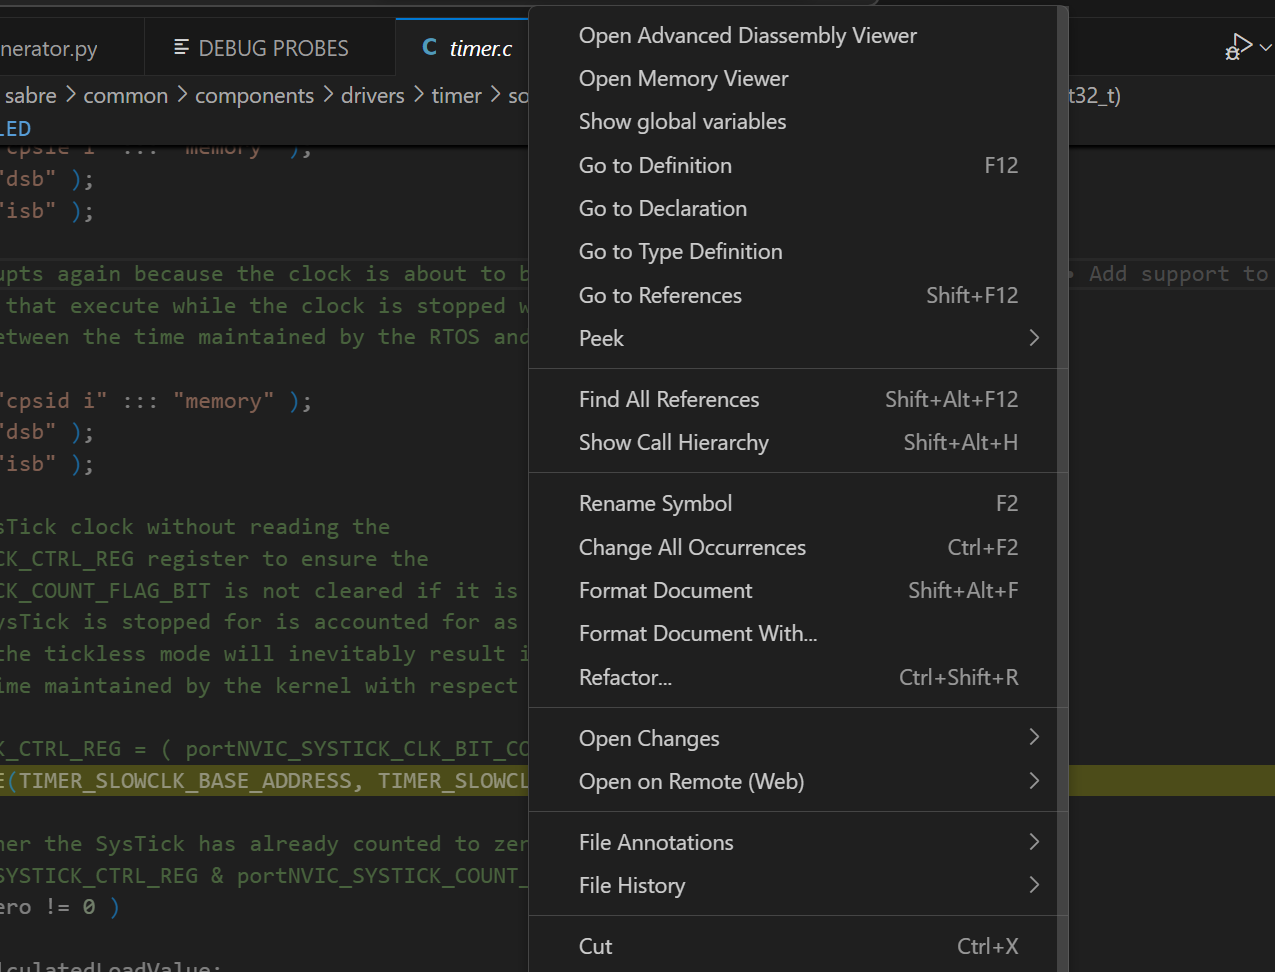Select Open Advanced Disassembly Viewer
Viewport: 1275px width, 972px height.
click(747, 34)
